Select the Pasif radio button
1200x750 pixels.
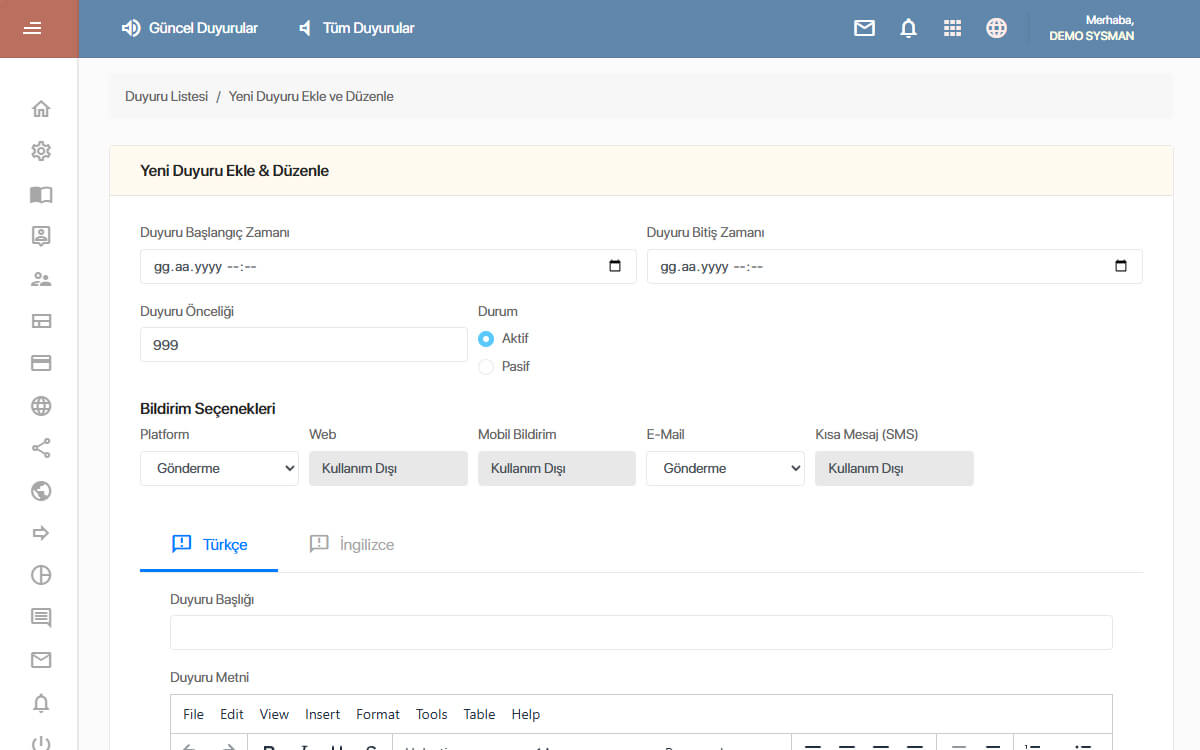click(x=486, y=367)
